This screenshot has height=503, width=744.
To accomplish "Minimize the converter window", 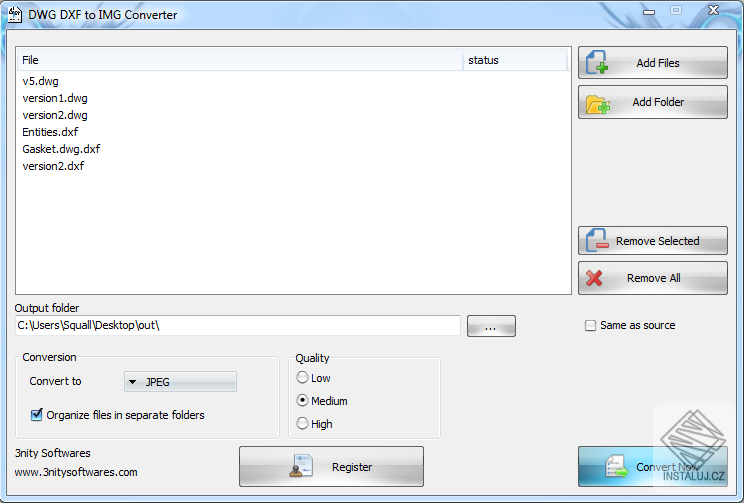I will click(649, 11).
